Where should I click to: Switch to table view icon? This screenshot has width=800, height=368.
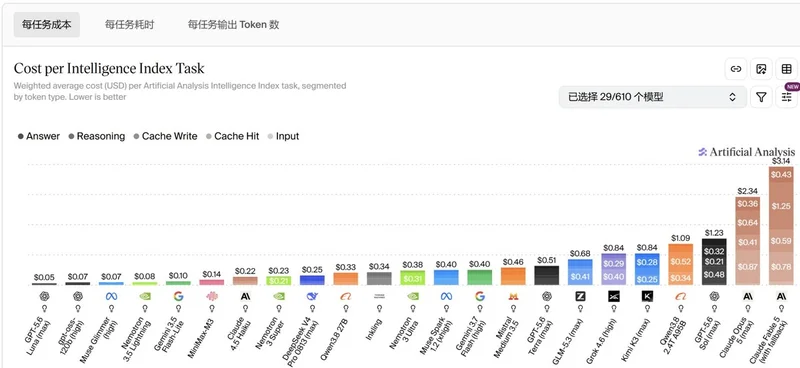[x=787, y=69]
